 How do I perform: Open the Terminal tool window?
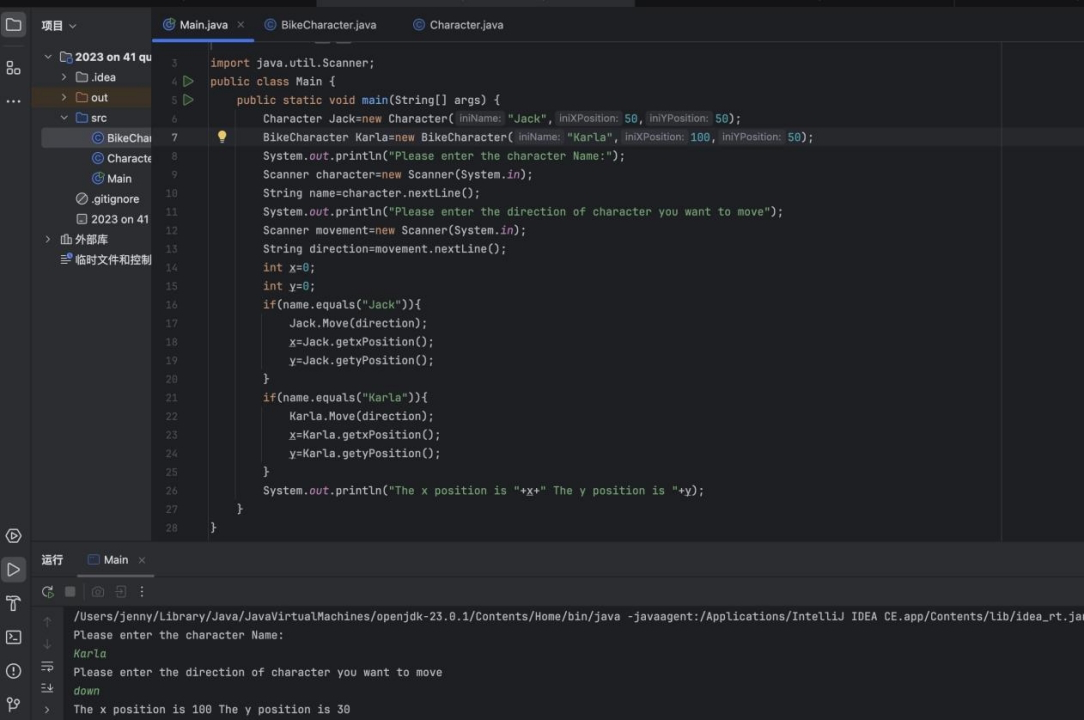pyautogui.click(x=14, y=637)
